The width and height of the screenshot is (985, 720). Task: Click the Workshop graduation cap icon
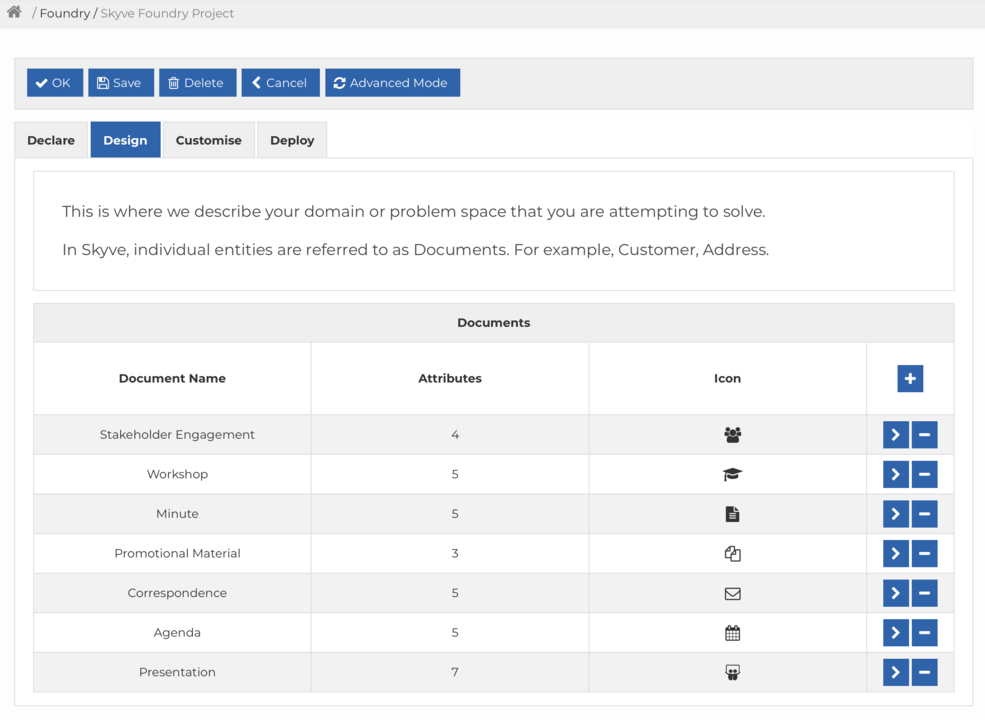point(732,474)
